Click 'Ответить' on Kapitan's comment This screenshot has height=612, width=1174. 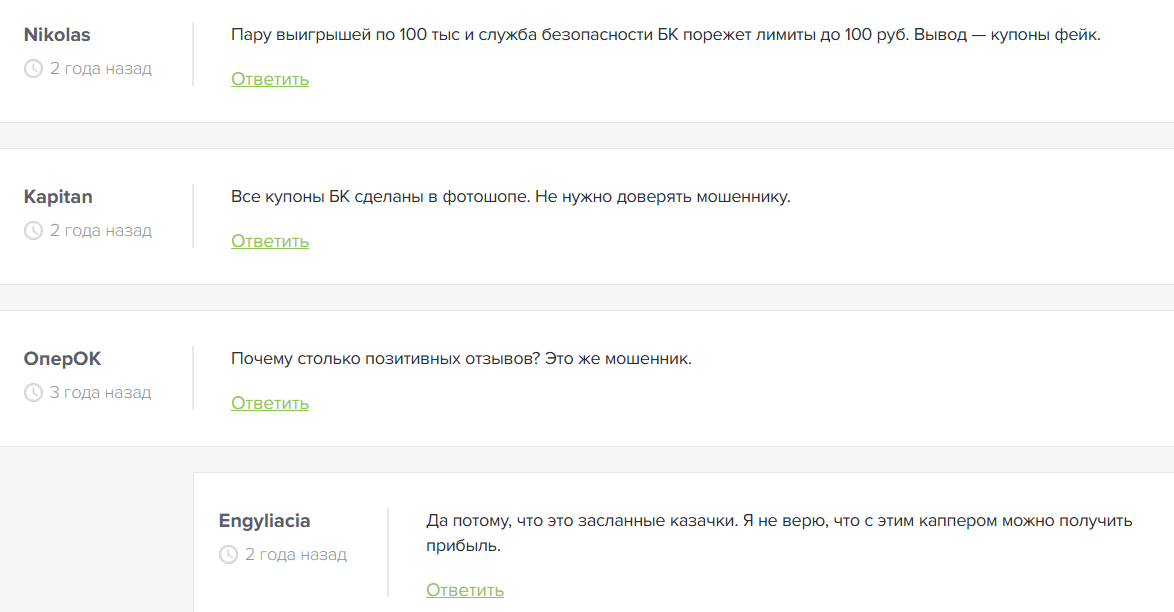click(x=269, y=240)
